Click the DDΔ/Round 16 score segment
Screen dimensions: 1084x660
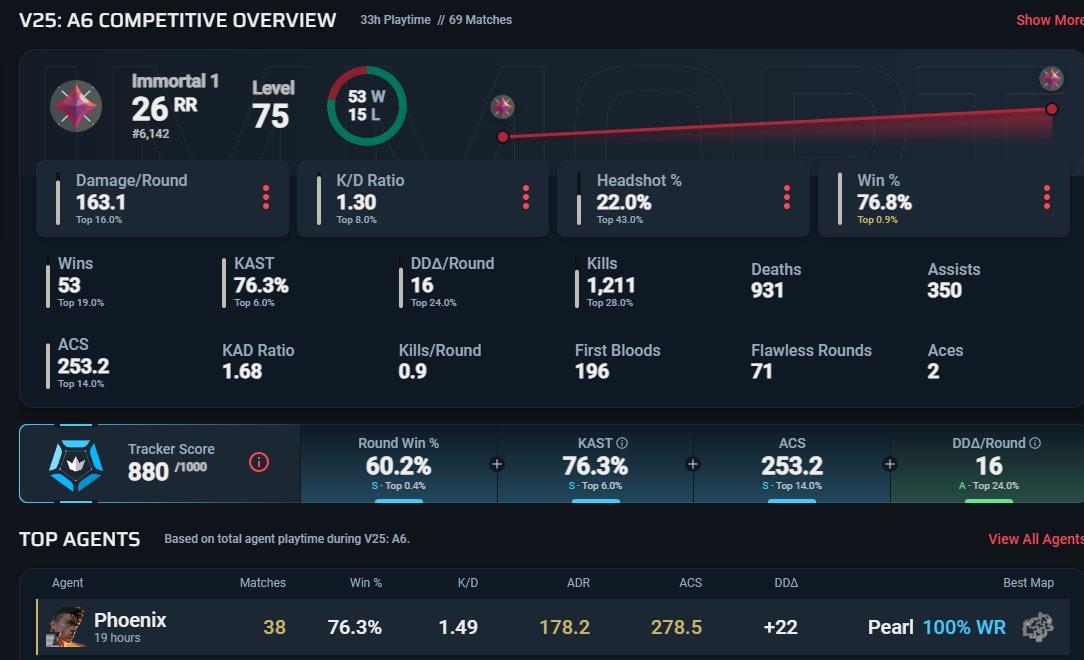pyautogui.click(x=989, y=464)
